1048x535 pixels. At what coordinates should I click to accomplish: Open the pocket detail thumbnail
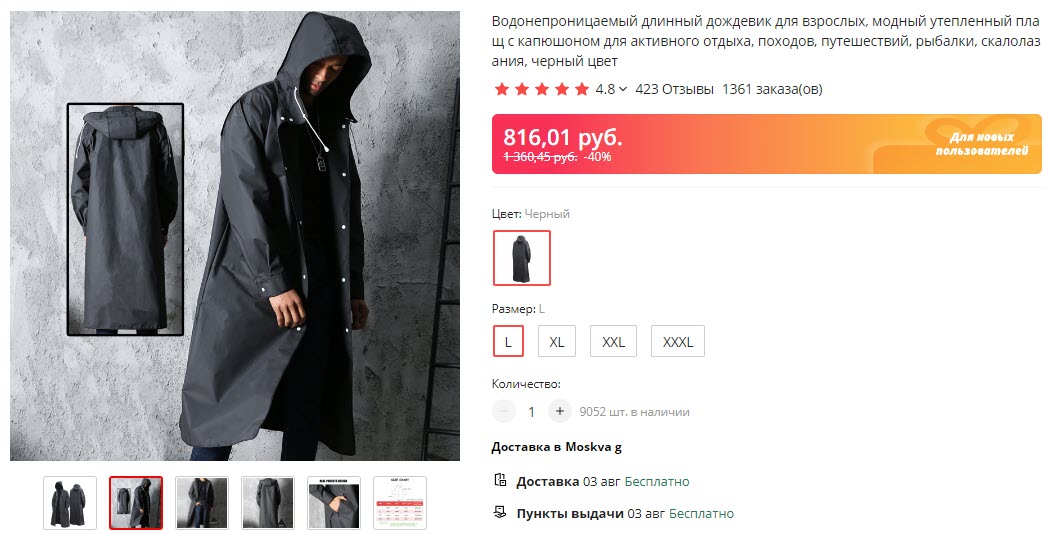pyautogui.click(x=334, y=502)
